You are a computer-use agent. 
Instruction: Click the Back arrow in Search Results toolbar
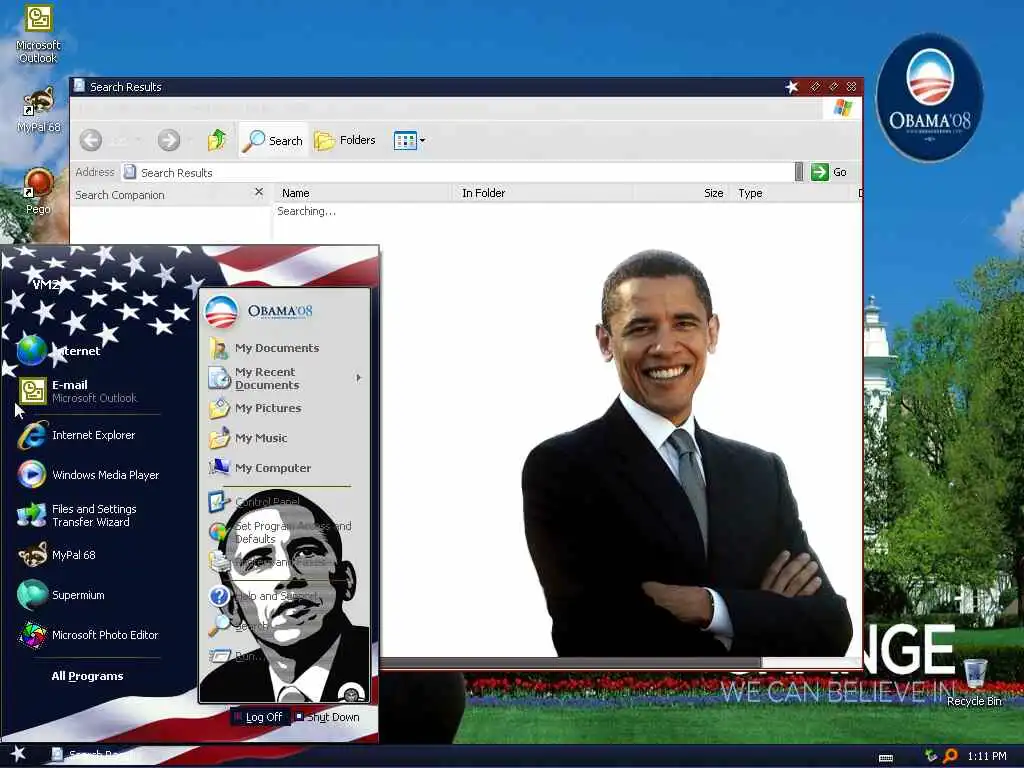(91, 140)
